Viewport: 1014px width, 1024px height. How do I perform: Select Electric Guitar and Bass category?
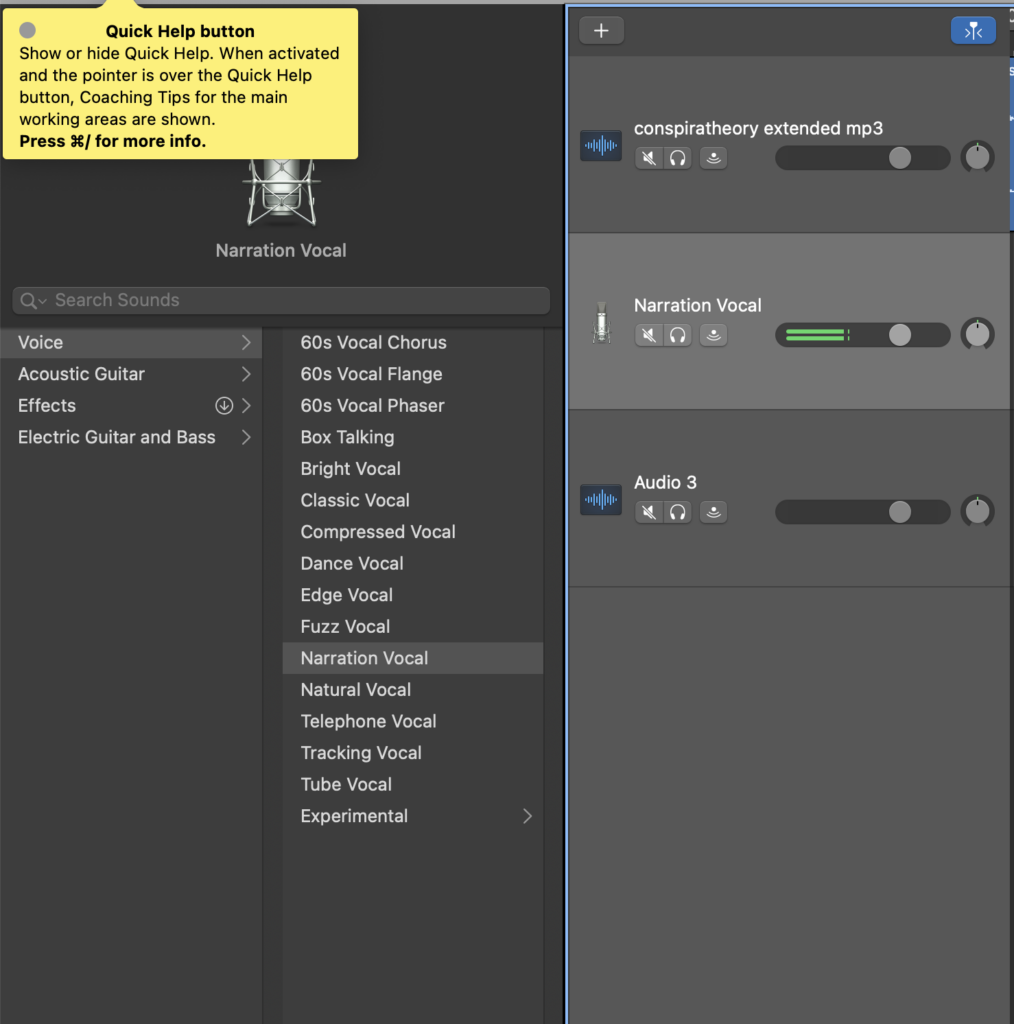[131, 437]
